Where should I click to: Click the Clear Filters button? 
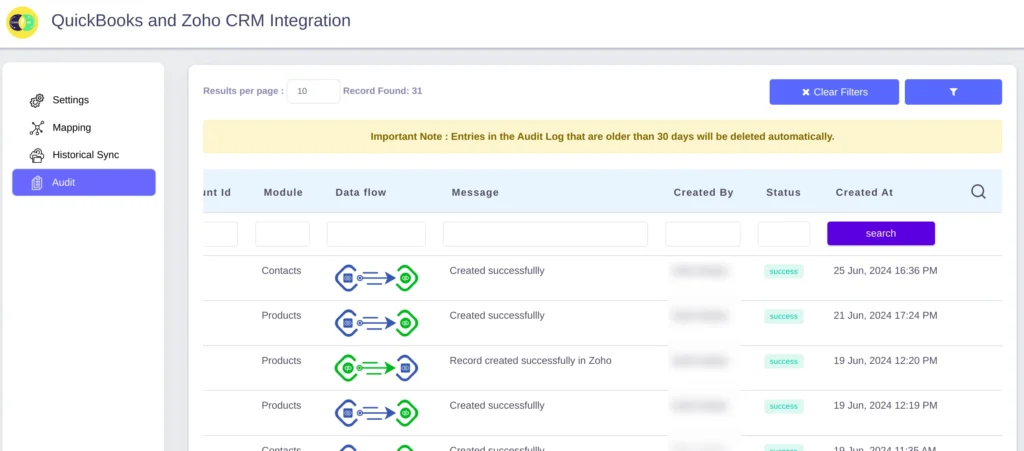(x=834, y=92)
